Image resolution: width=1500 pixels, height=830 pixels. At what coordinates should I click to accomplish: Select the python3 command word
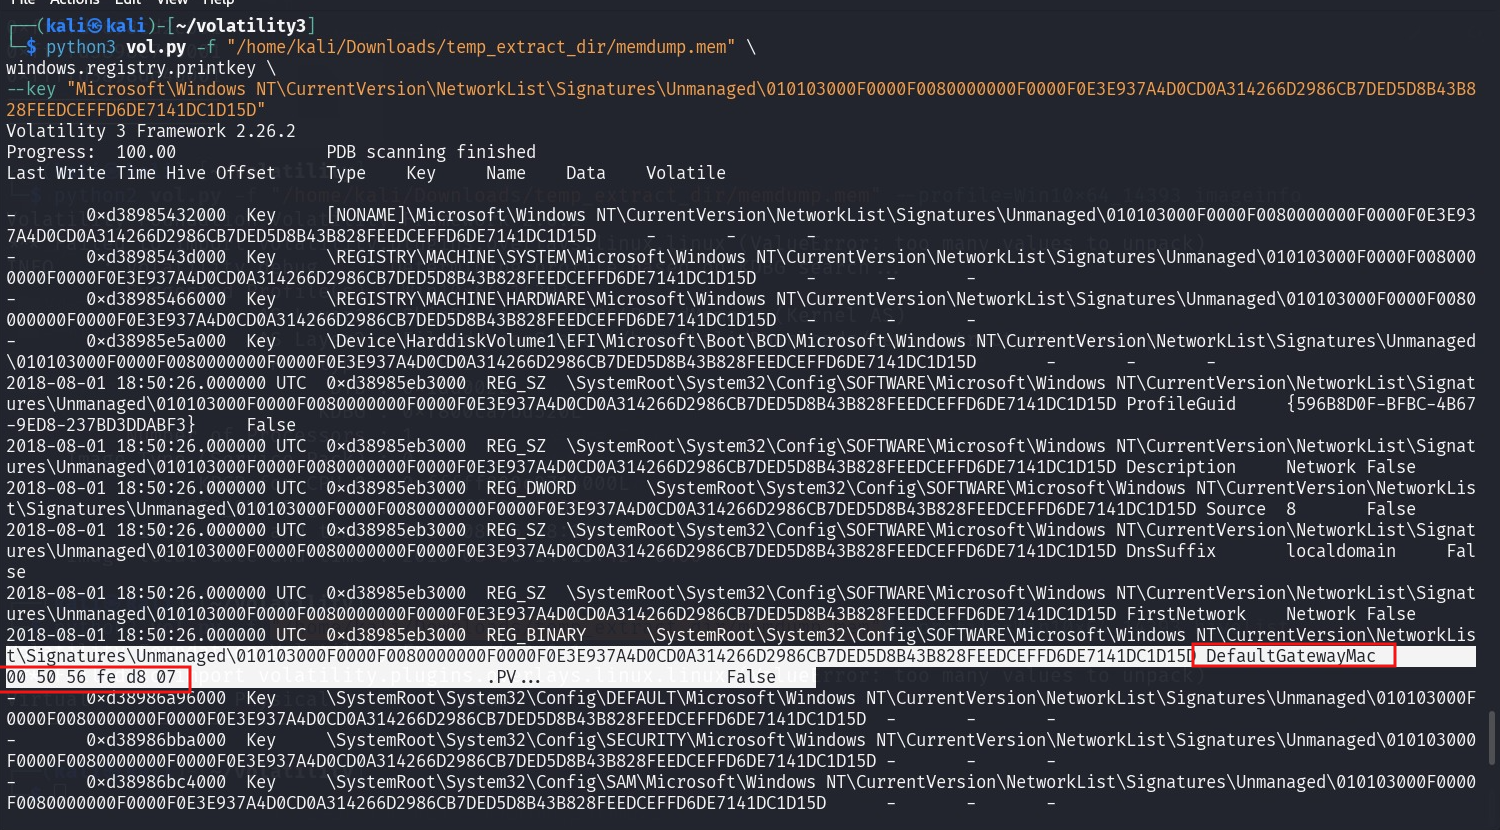81,47
